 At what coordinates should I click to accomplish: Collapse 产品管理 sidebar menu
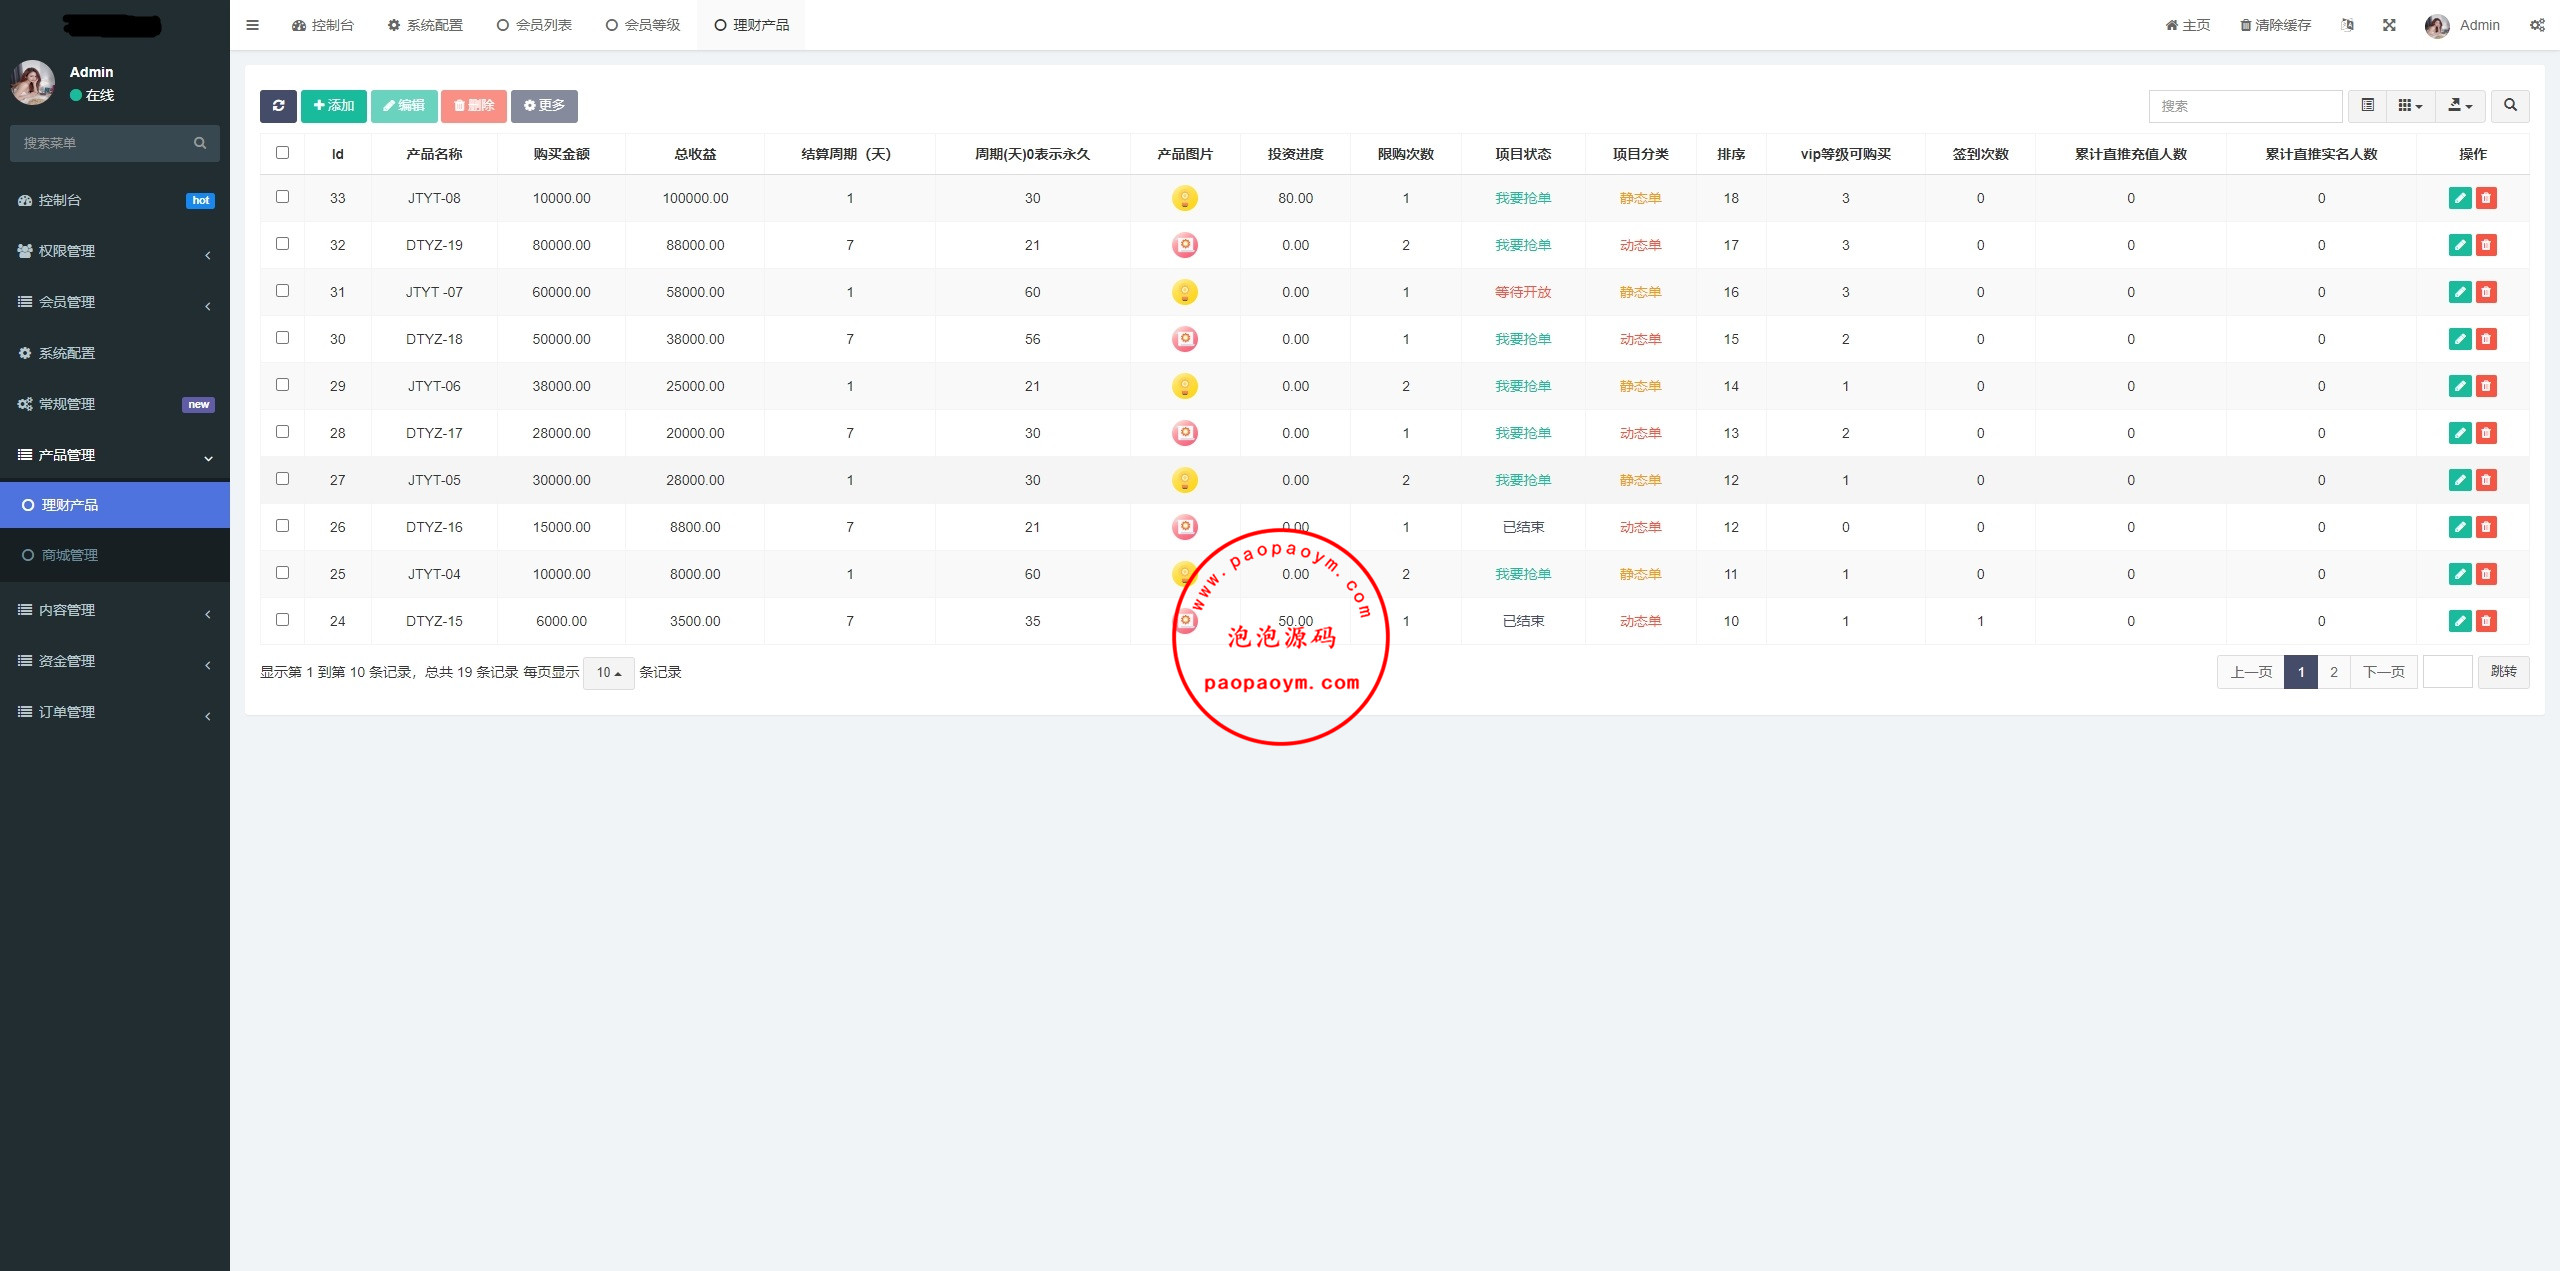click(115, 455)
